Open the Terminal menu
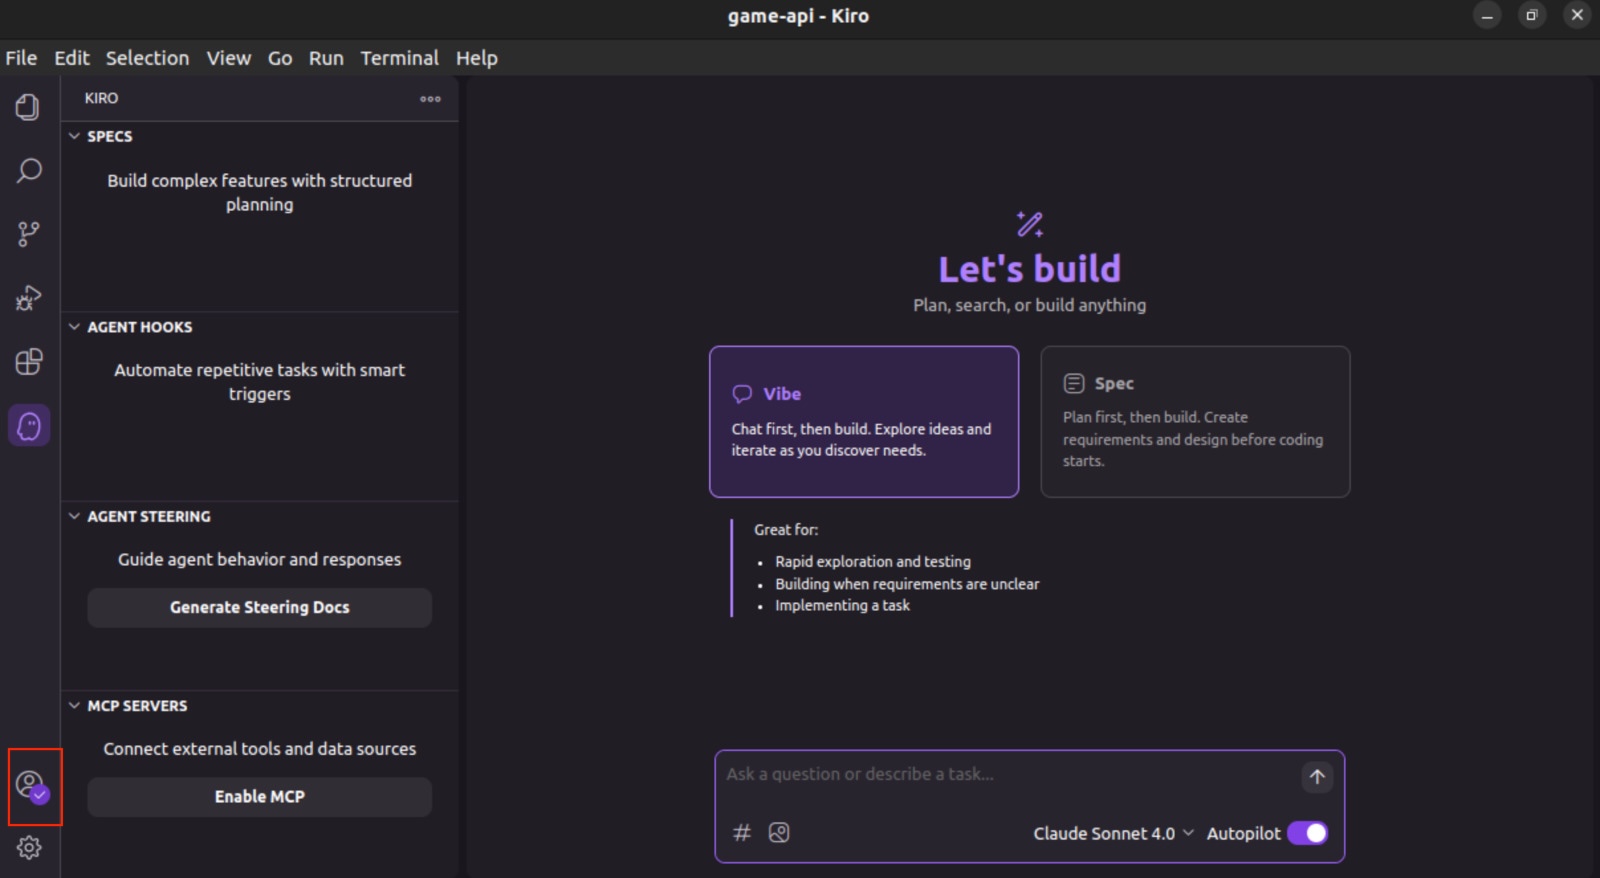Viewport: 1600px width, 878px height. click(x=400, y=58)
